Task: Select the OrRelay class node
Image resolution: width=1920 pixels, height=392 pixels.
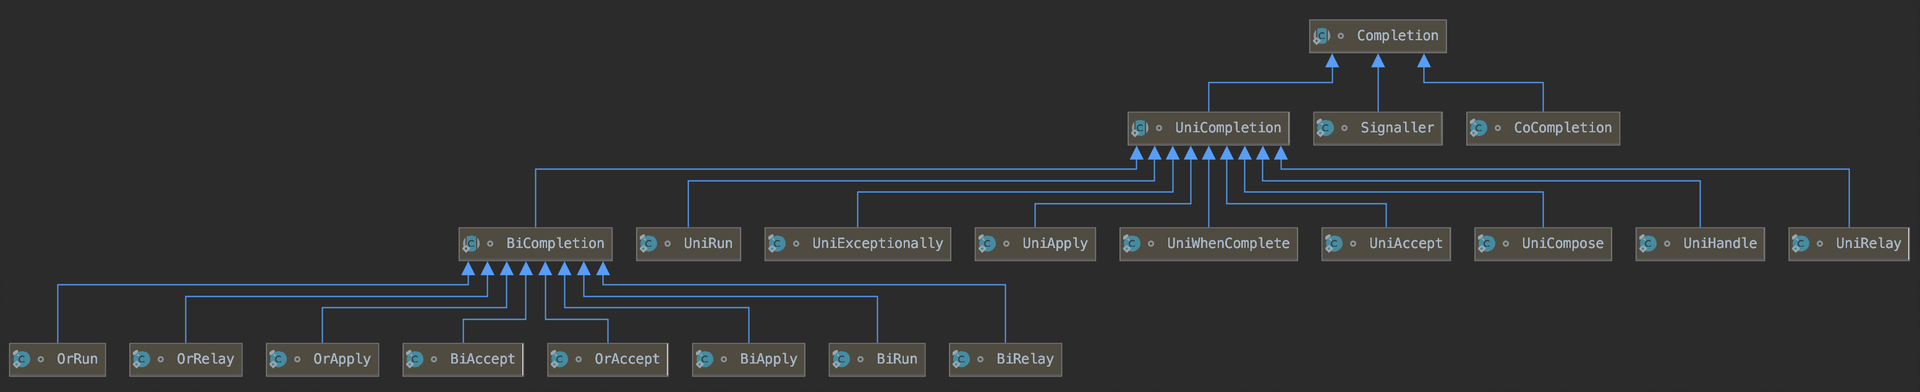Action: [x=186, y=359]
